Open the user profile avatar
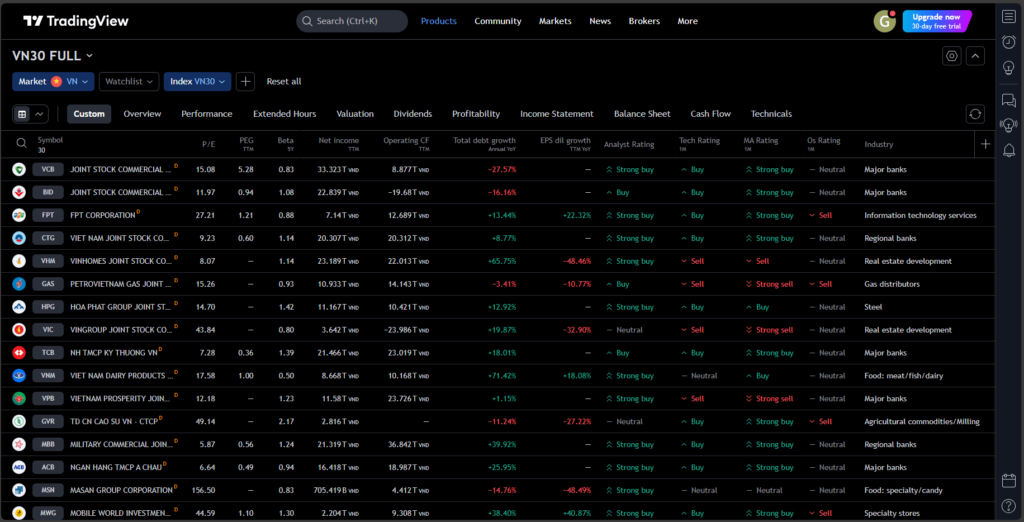1024x522 pixels. click(x=884, y=21)
